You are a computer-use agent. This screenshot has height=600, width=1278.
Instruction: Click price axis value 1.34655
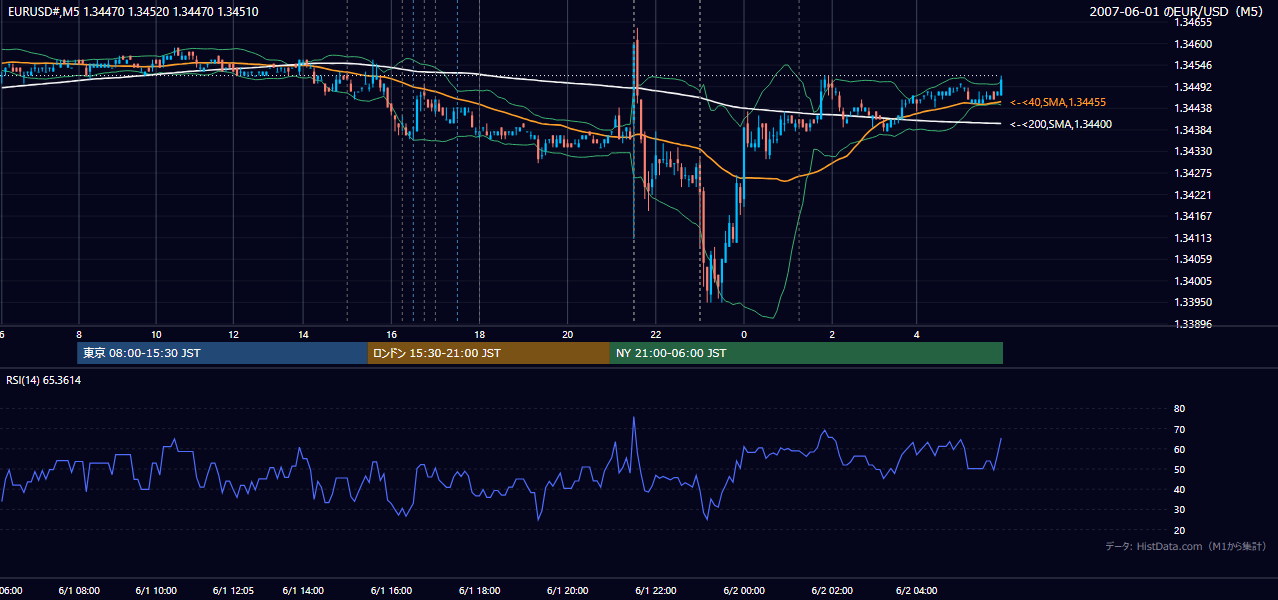tap(1193, 22)
